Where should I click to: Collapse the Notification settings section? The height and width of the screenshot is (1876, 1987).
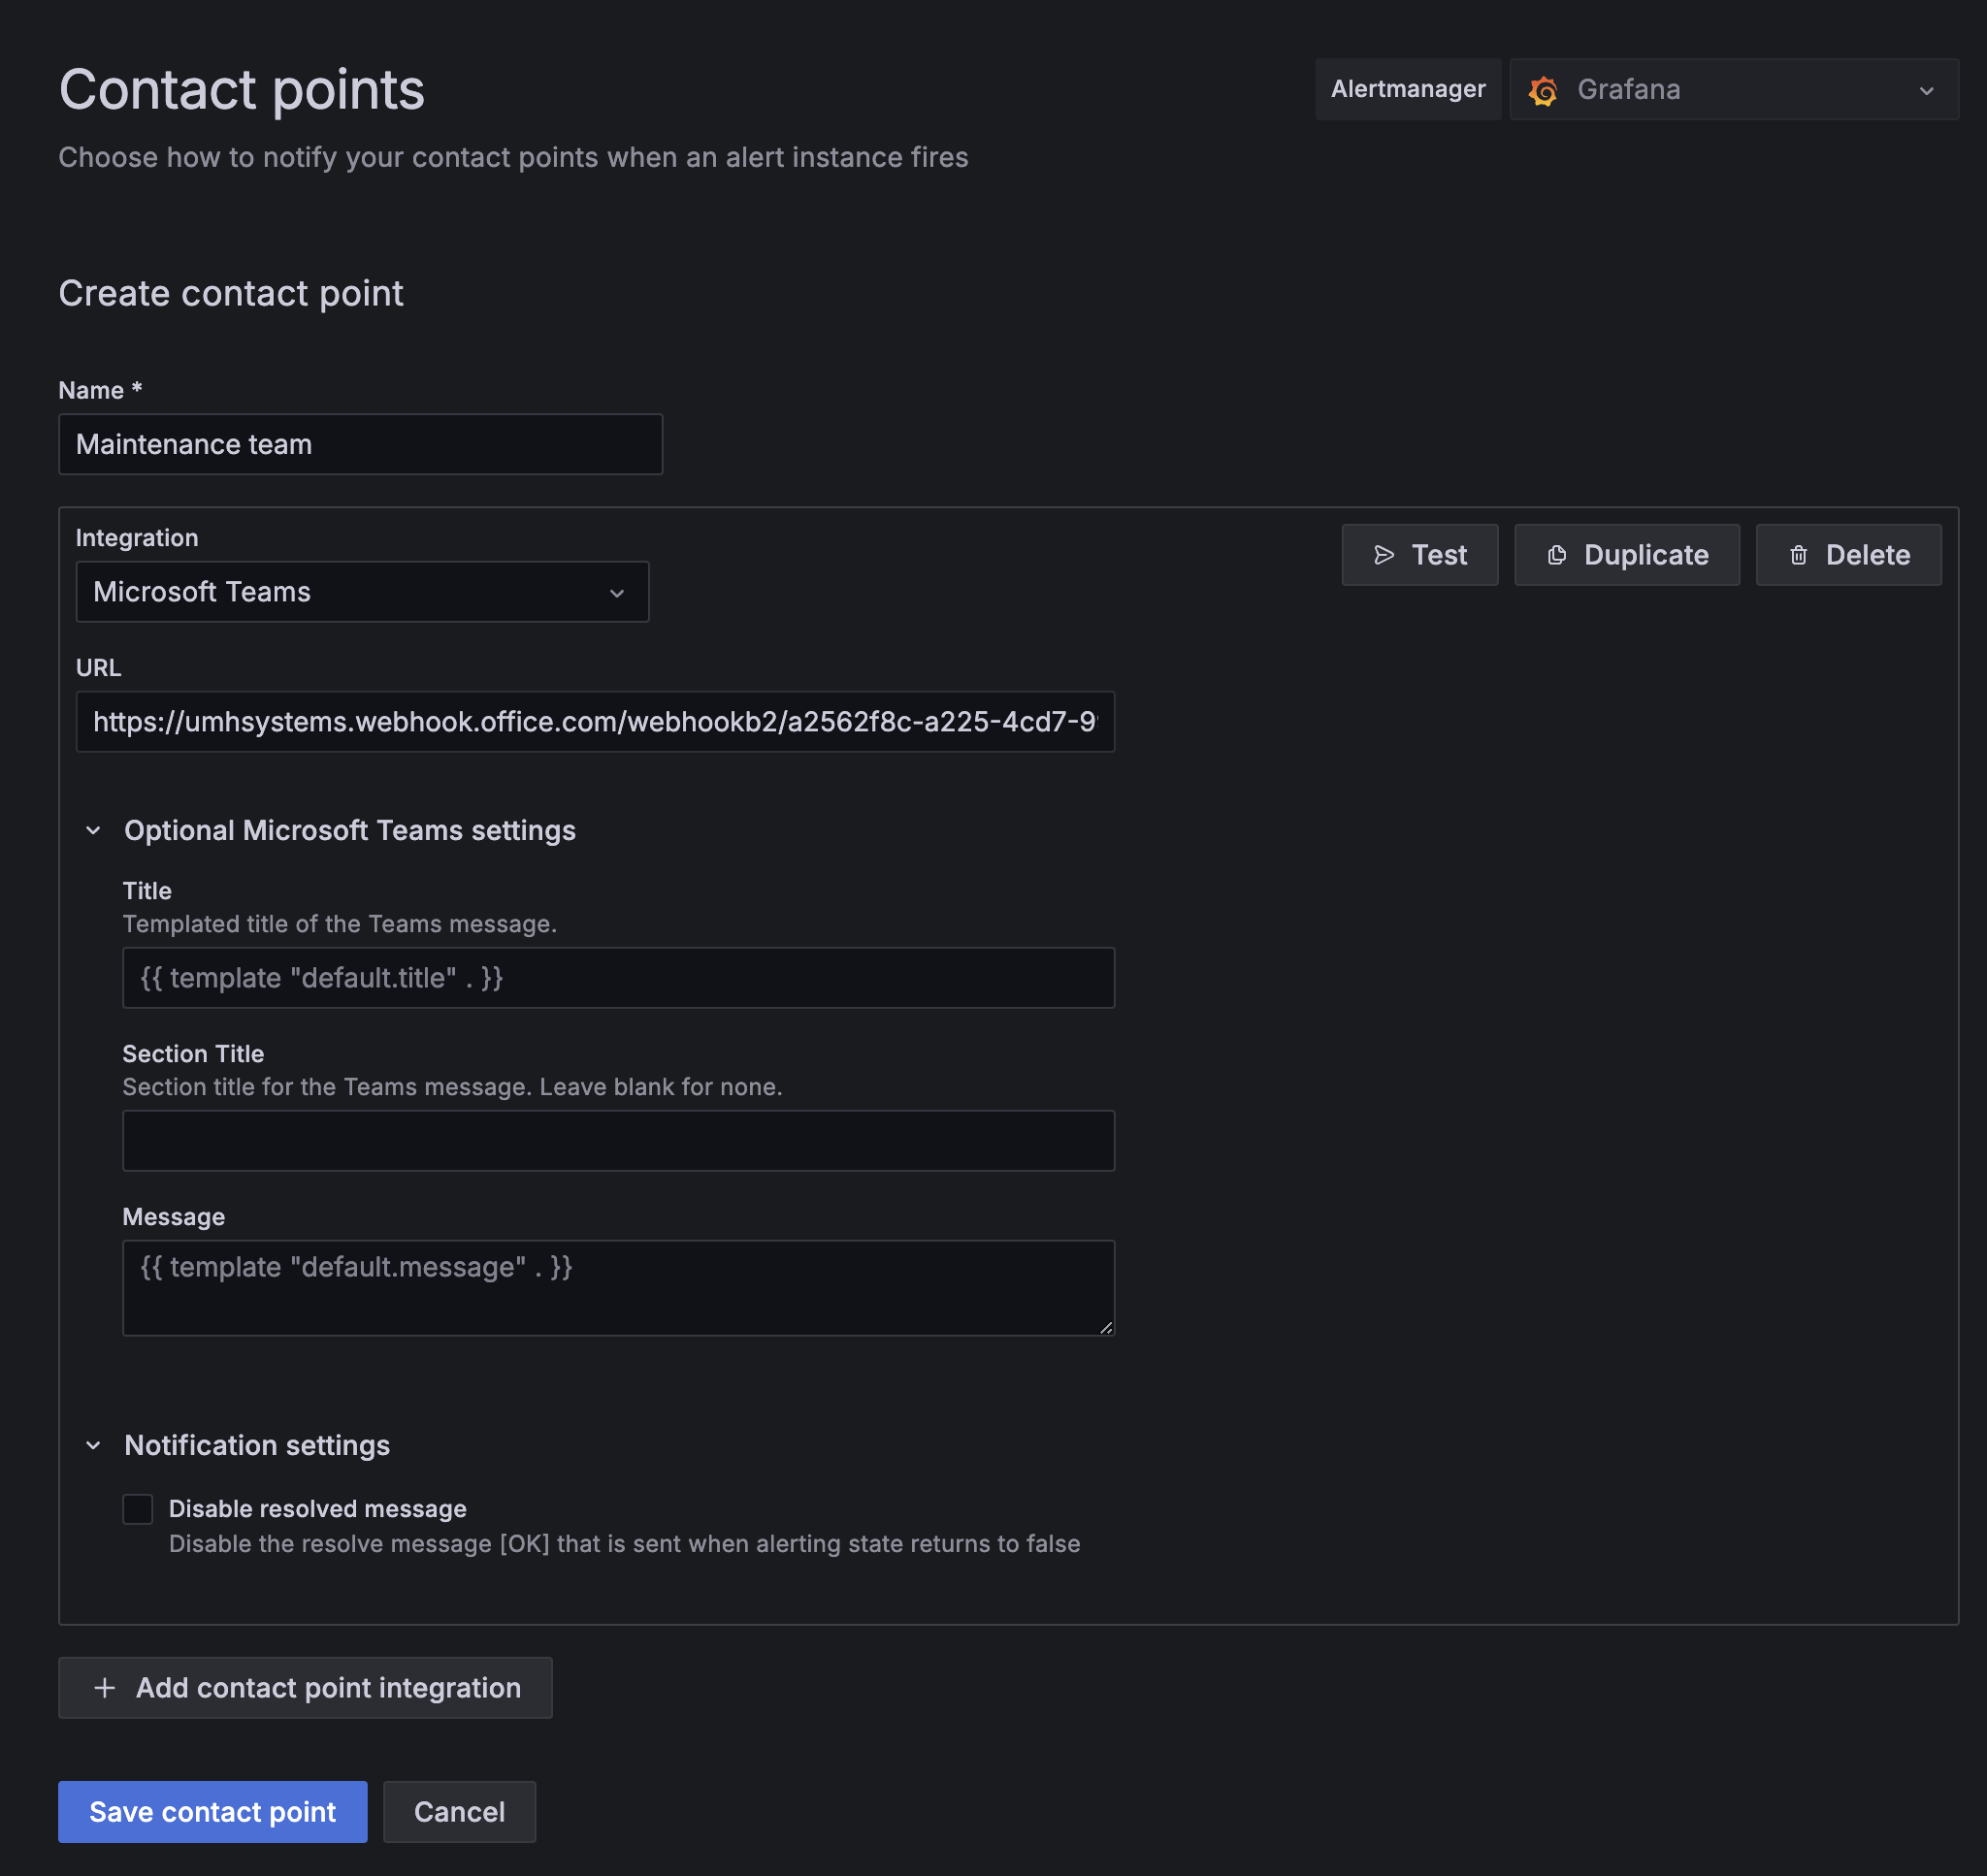[x=93, y=1445]
